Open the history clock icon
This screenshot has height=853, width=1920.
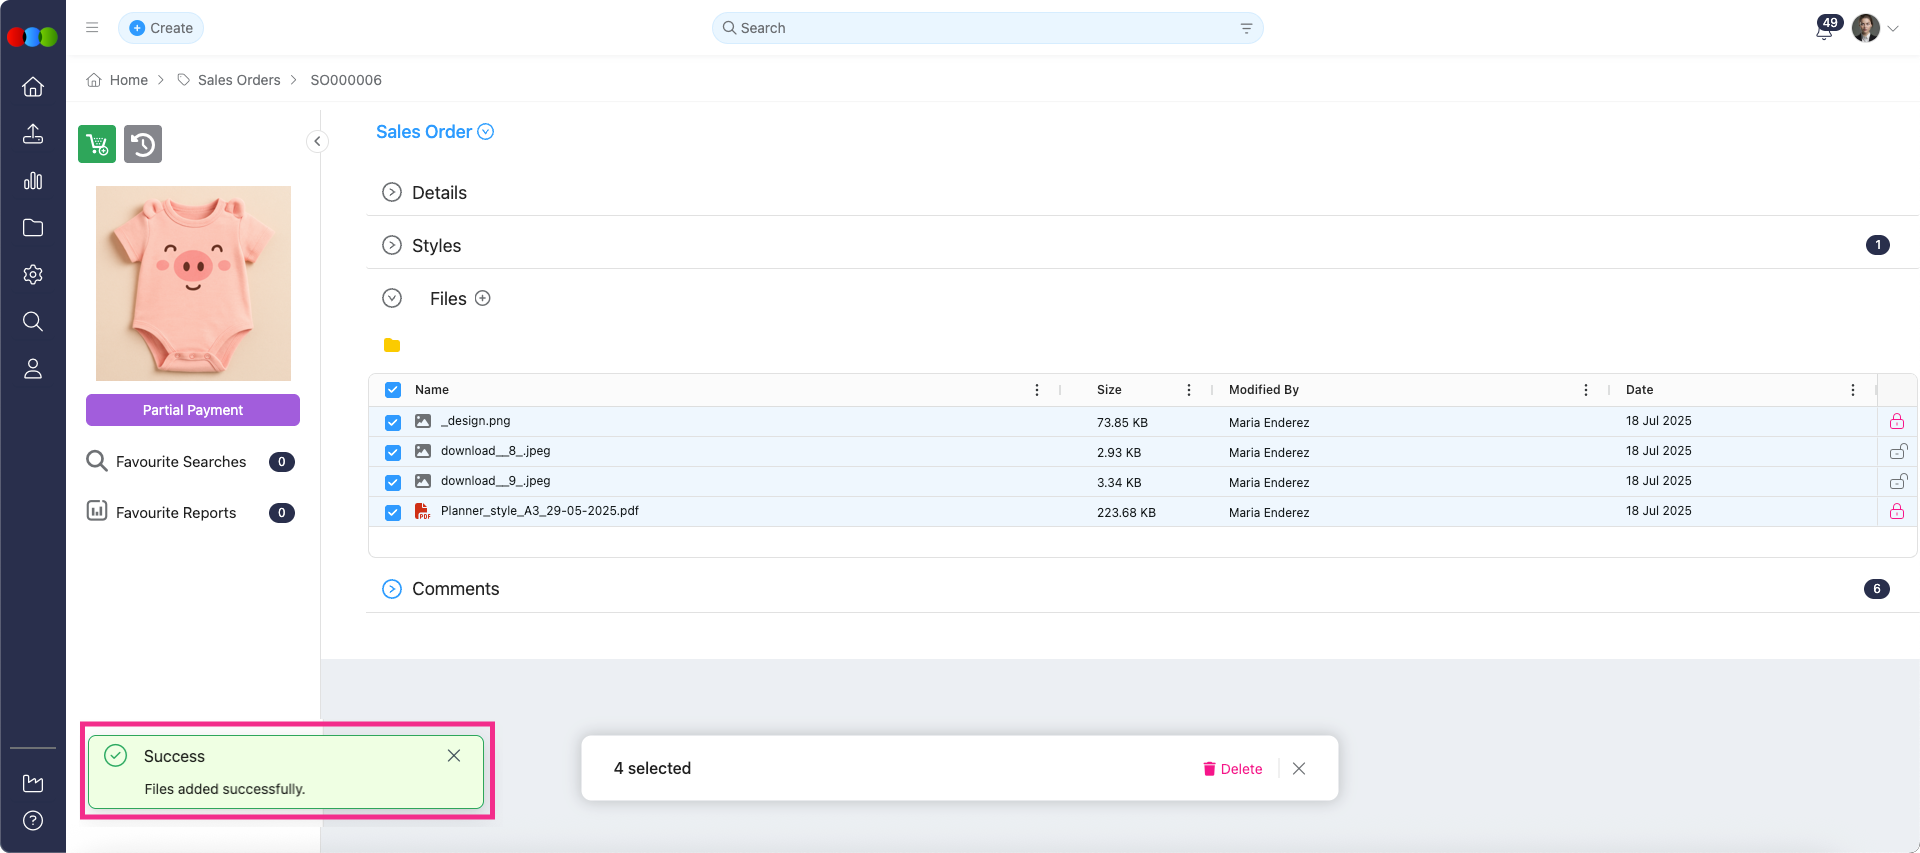pyautogui.click(x=143, y=144)
